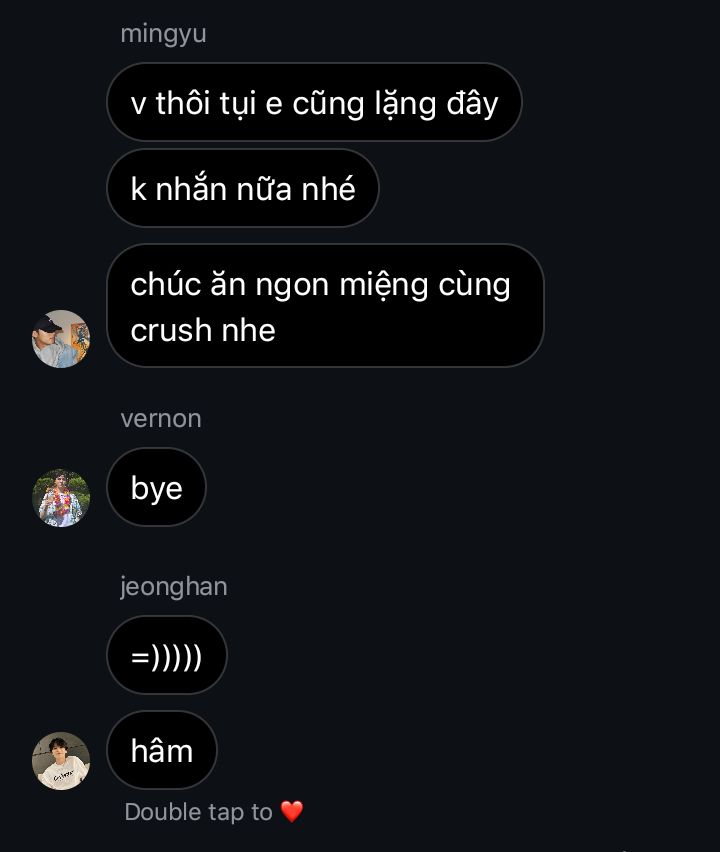Select the 'k nhắn nữa nhé' message bubble
The height and width of the screenshot is (852, 720).
[243, 188]
